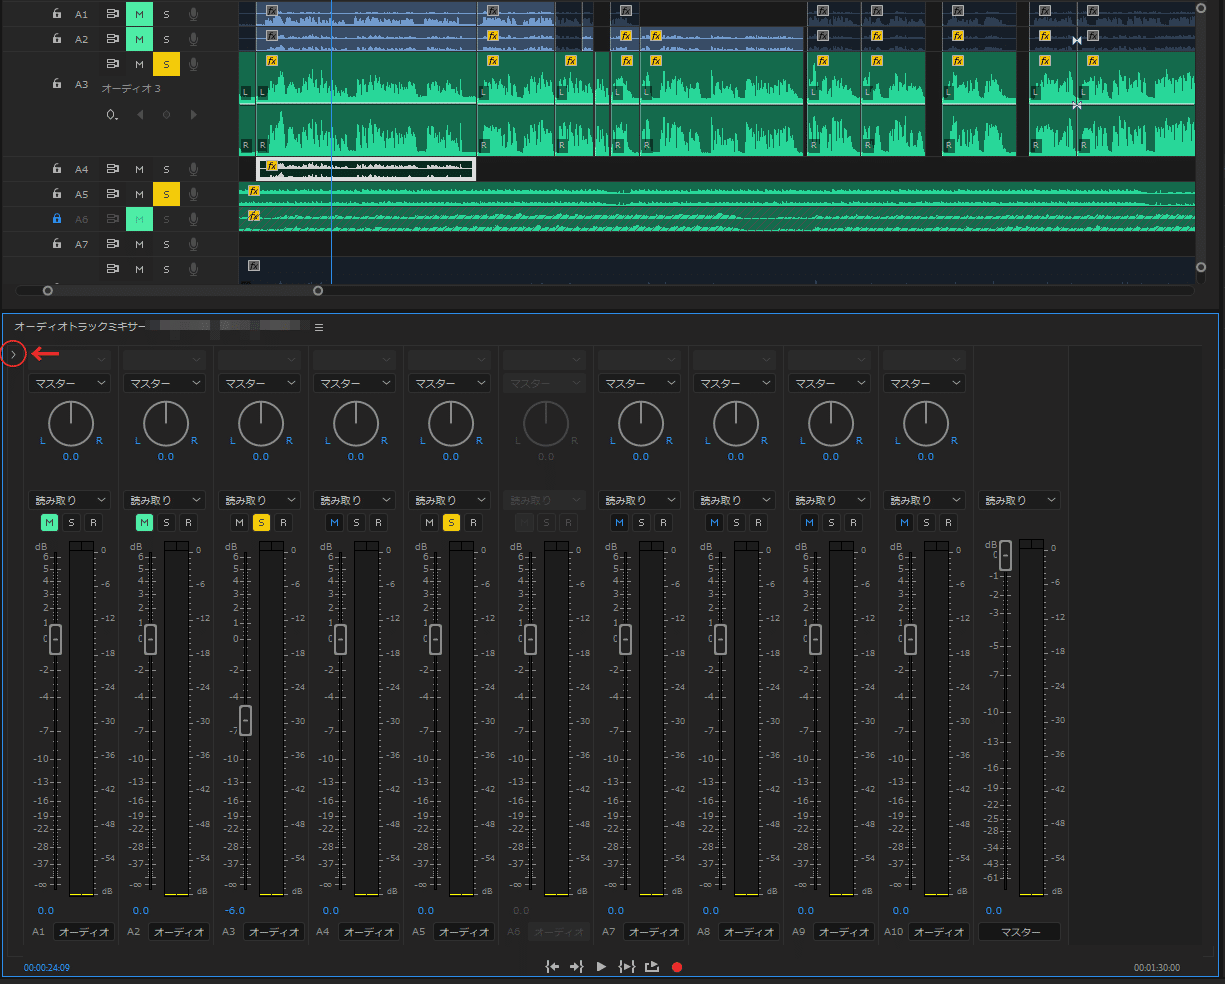Solo timeline track A7 with its S button

166,244
